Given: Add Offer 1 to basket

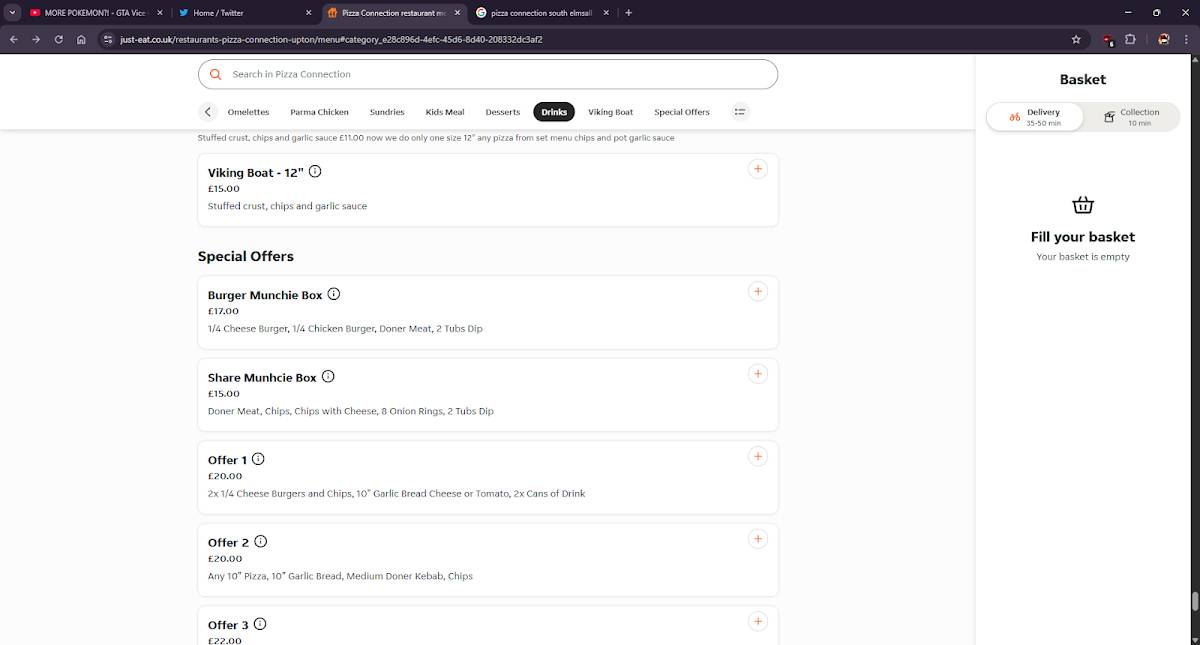Looking at the screenshot, I should pyautogui.click(x=758, y=457).
